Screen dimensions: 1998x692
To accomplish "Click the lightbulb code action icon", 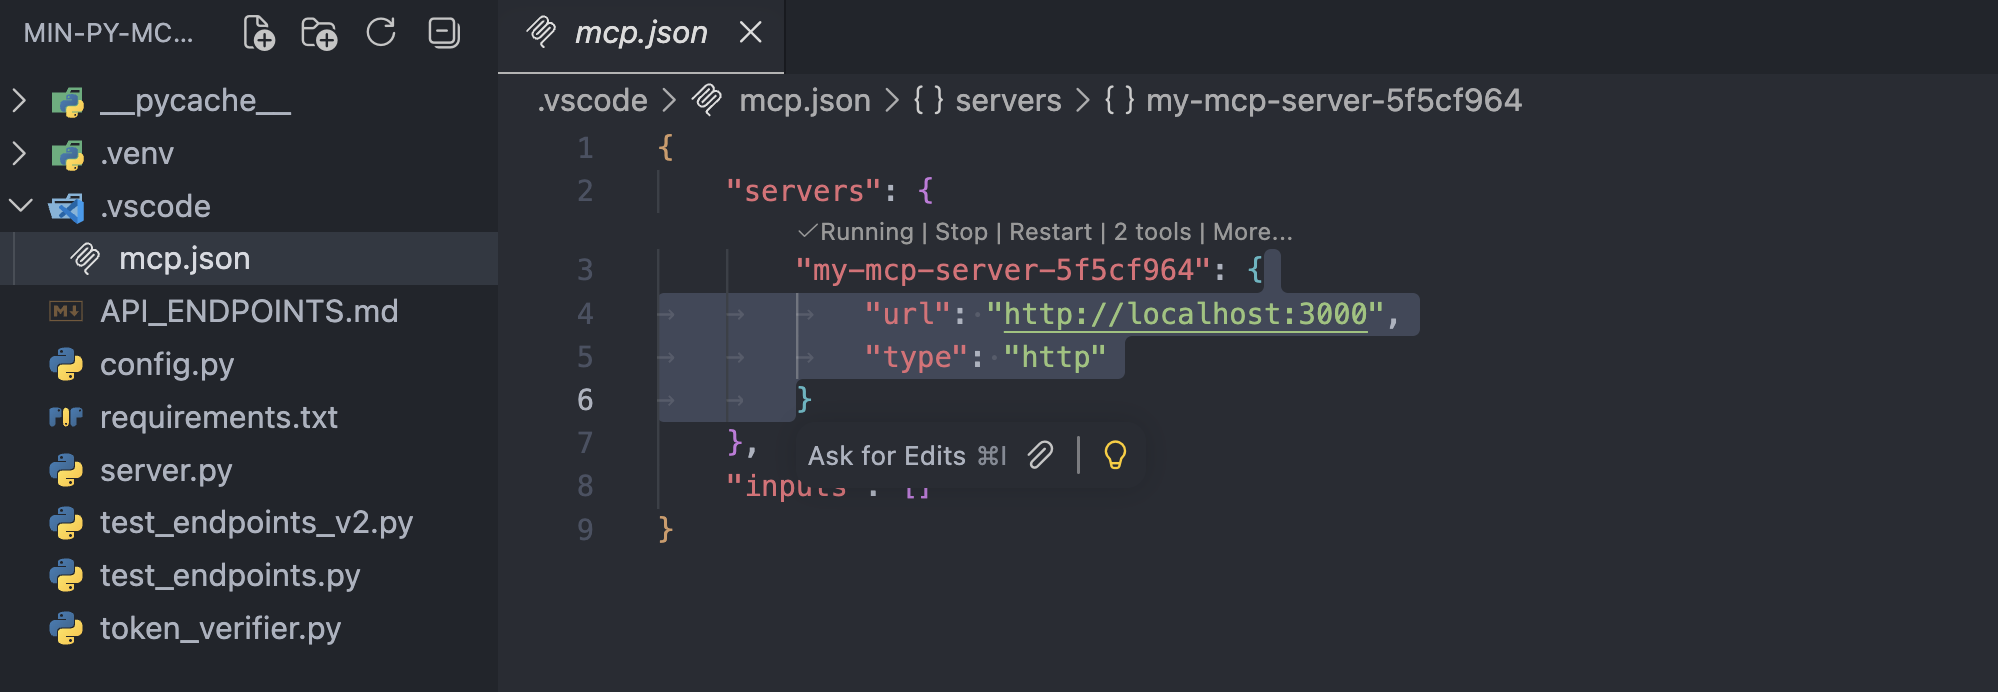I will (1114, 455).
